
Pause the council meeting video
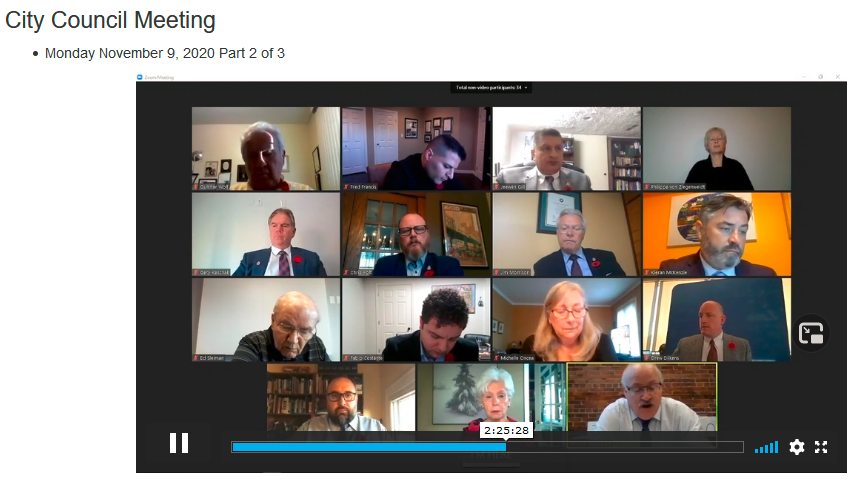(179, 443)
